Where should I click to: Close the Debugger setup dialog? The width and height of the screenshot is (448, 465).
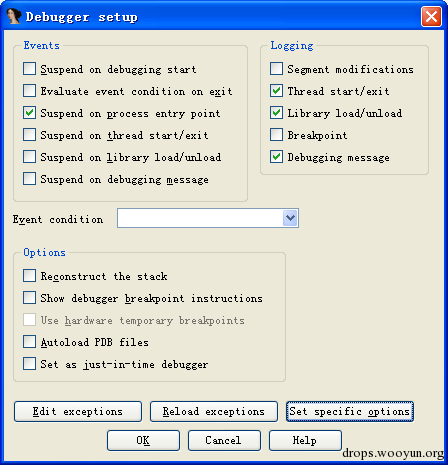(x=431, y=16)
